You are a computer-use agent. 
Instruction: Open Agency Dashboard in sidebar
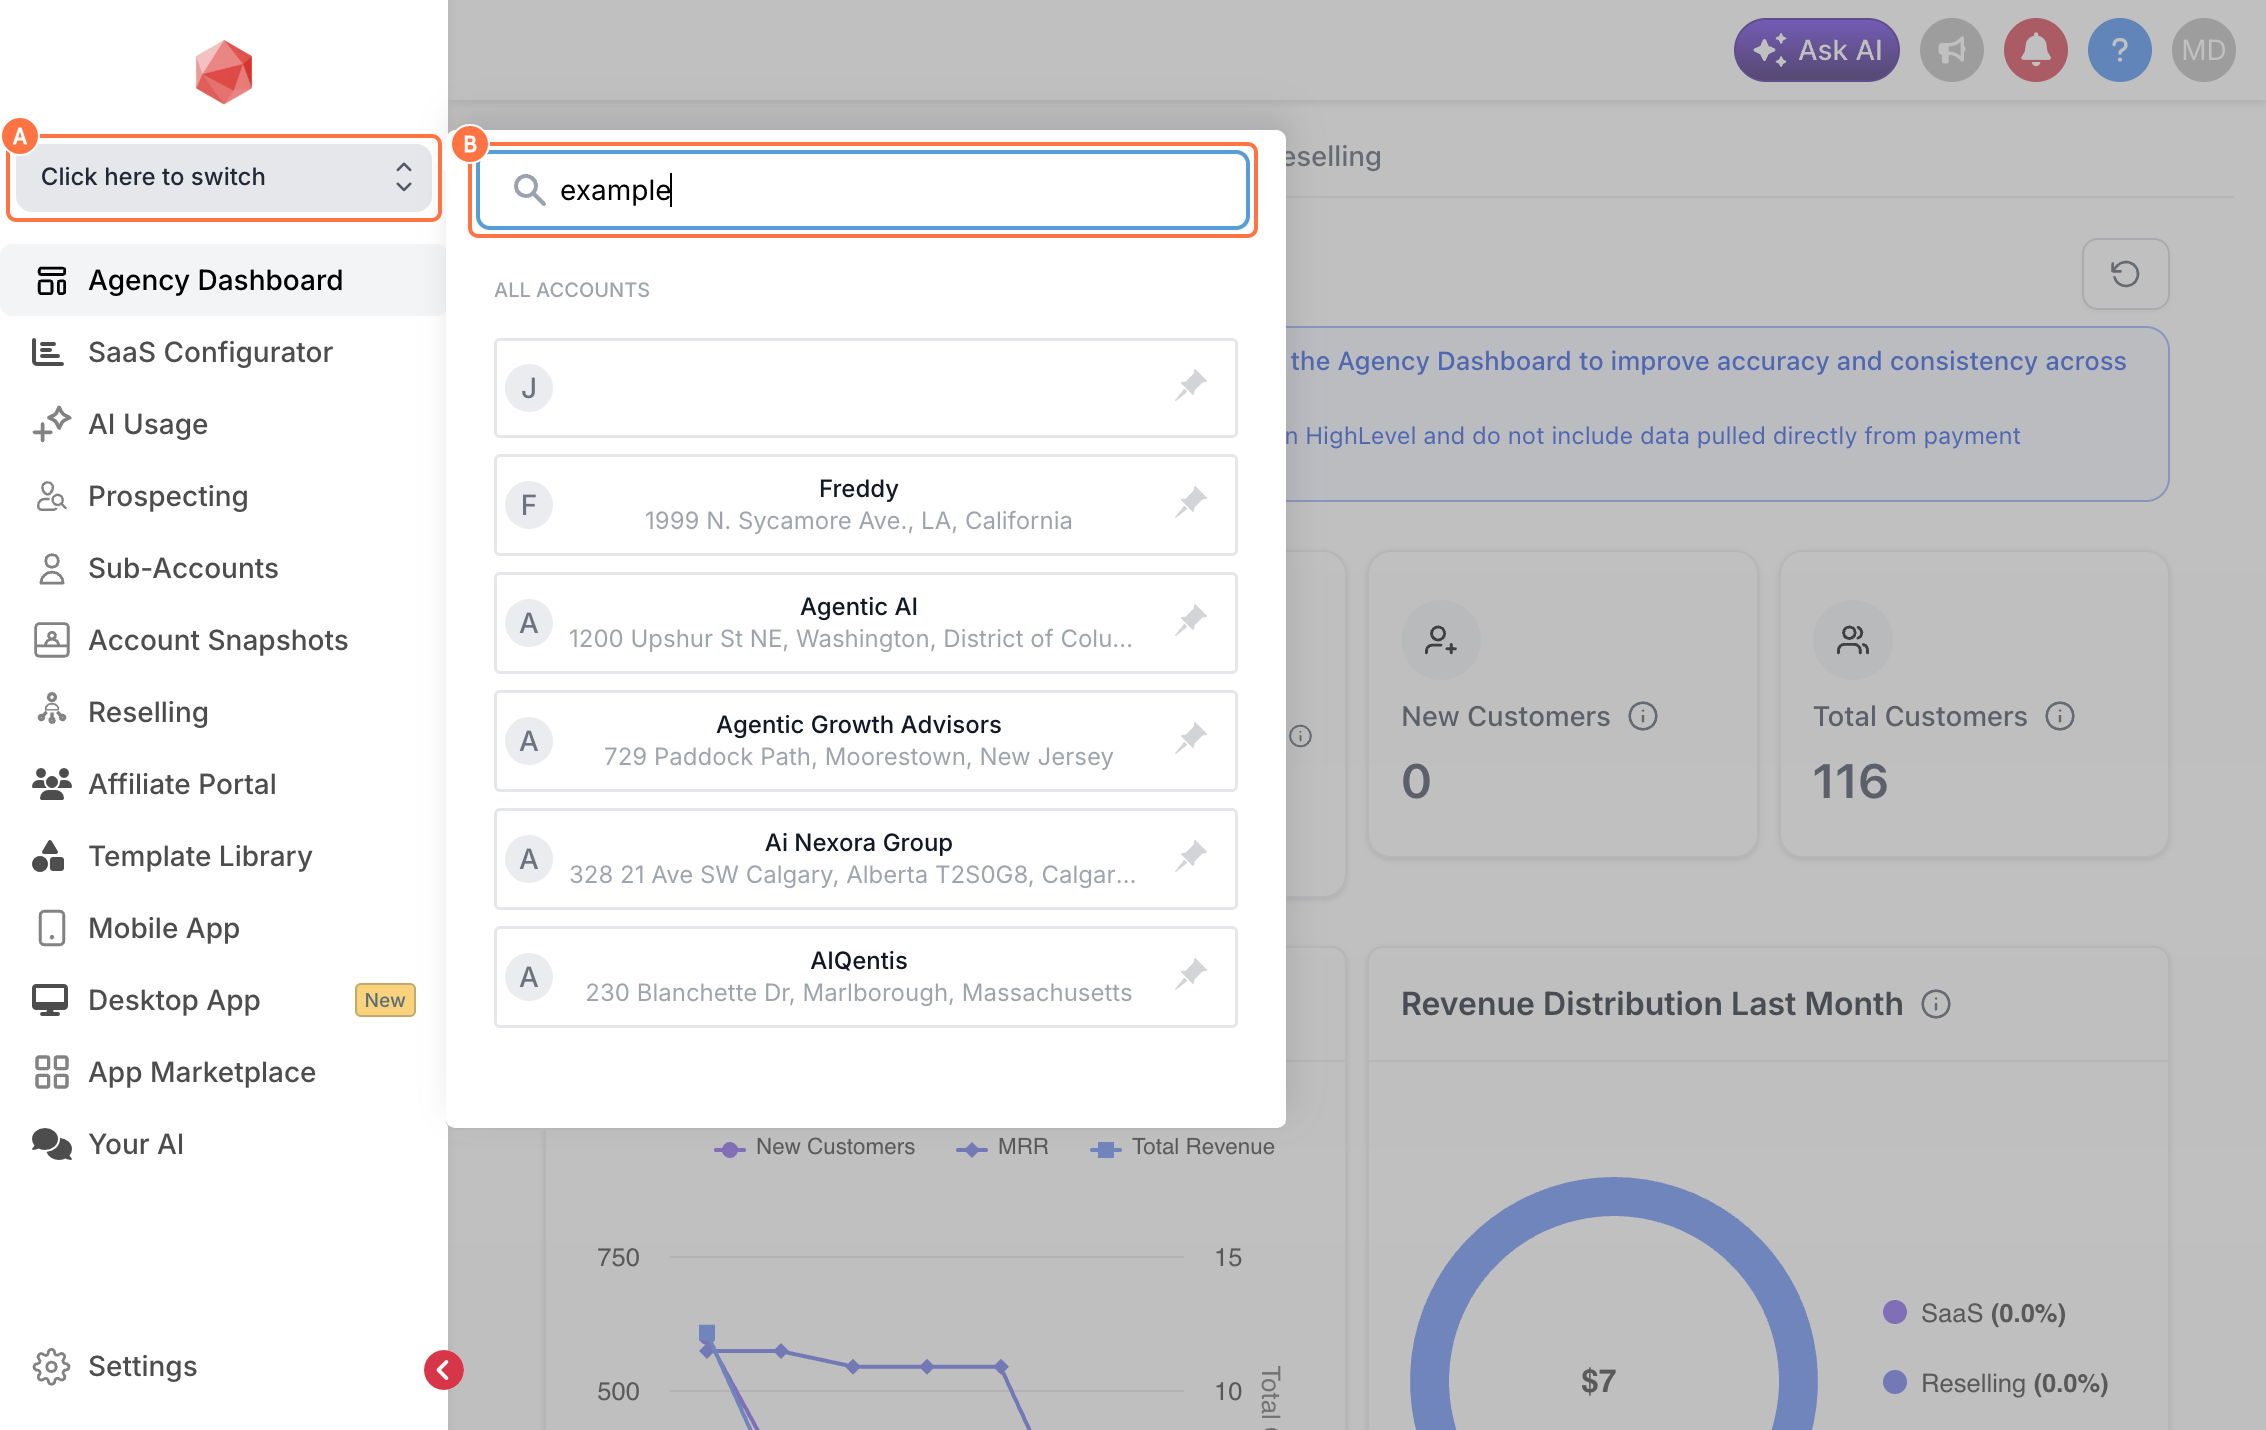[x=224, y=280]
